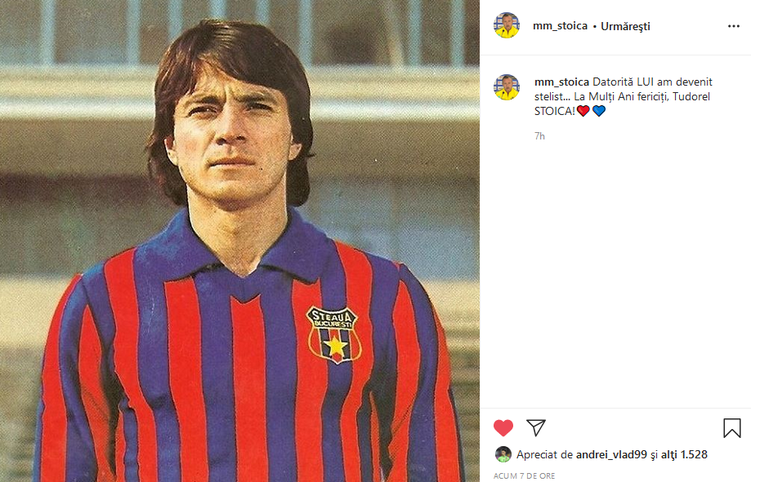This screenshot has height=482, width=760.
Task: Share the post via paper plane icon
Action: [536, 428]
